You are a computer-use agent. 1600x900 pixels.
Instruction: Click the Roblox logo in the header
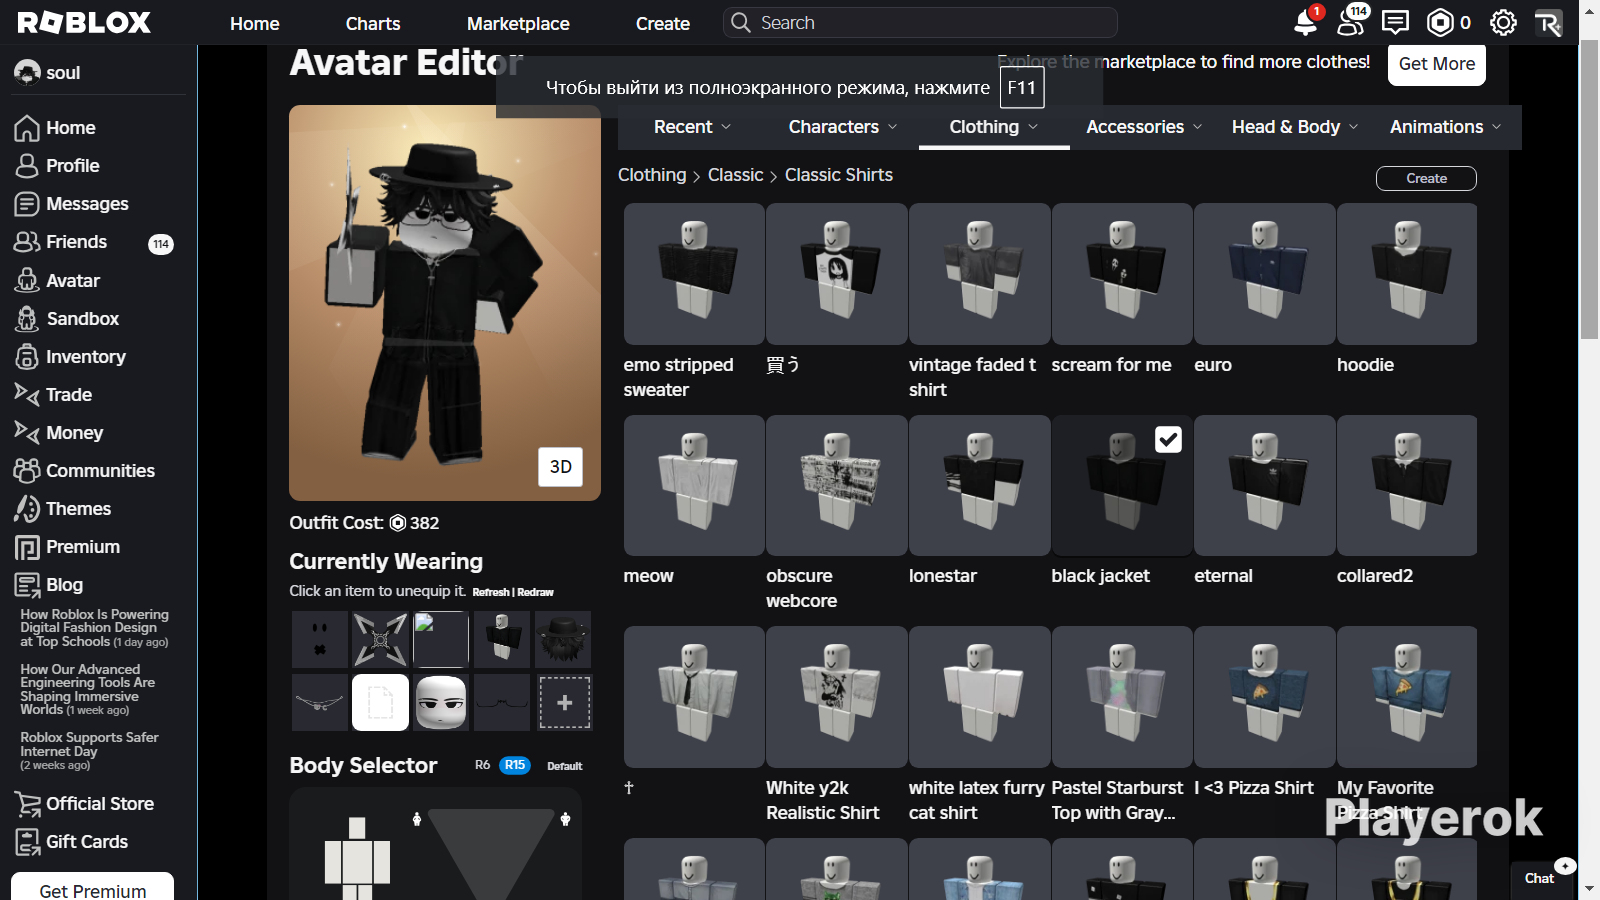click(x=84, y=22)
